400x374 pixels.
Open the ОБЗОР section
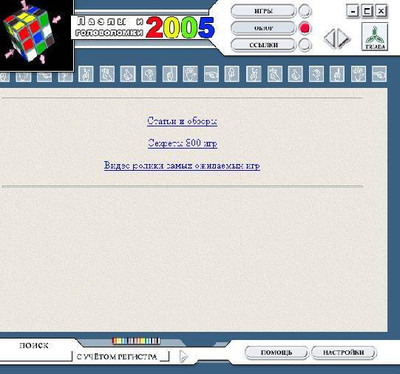point(263,28)
